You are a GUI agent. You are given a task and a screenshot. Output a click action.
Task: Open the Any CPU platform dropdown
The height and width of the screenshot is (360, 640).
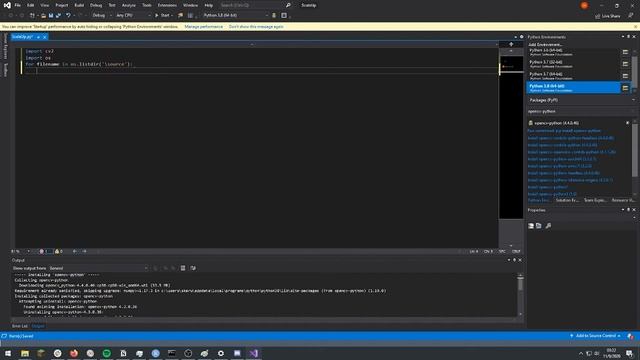(x=133, y=16)
